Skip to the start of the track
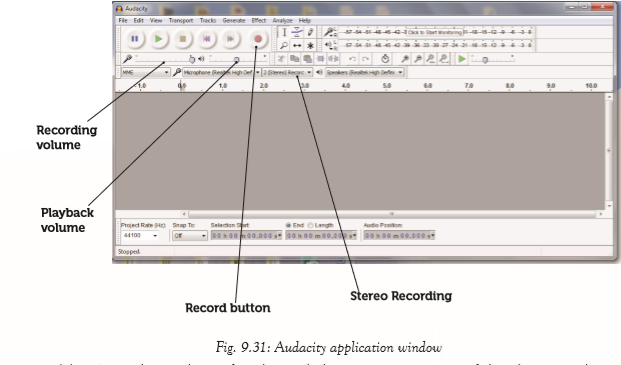 206,39
